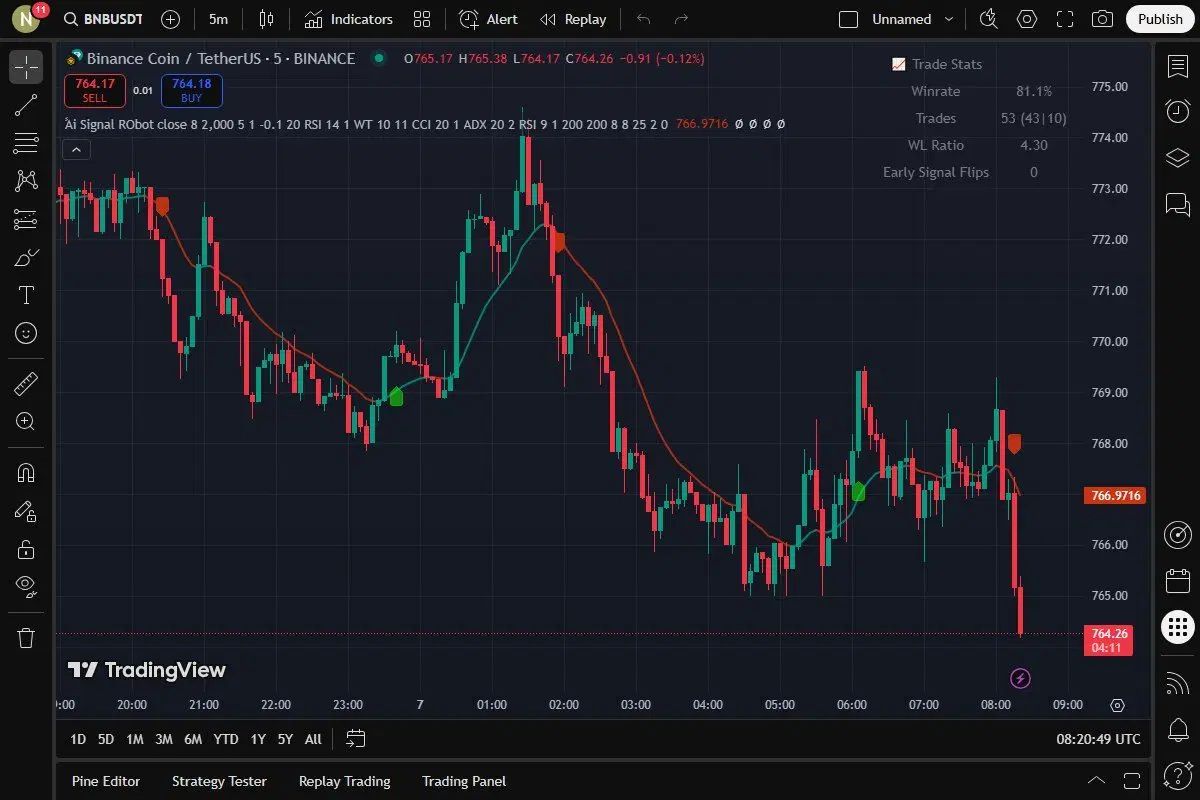Click the purple lightning bolt icon
The height and width of the screenshot is (800, 1200).
1020,679
